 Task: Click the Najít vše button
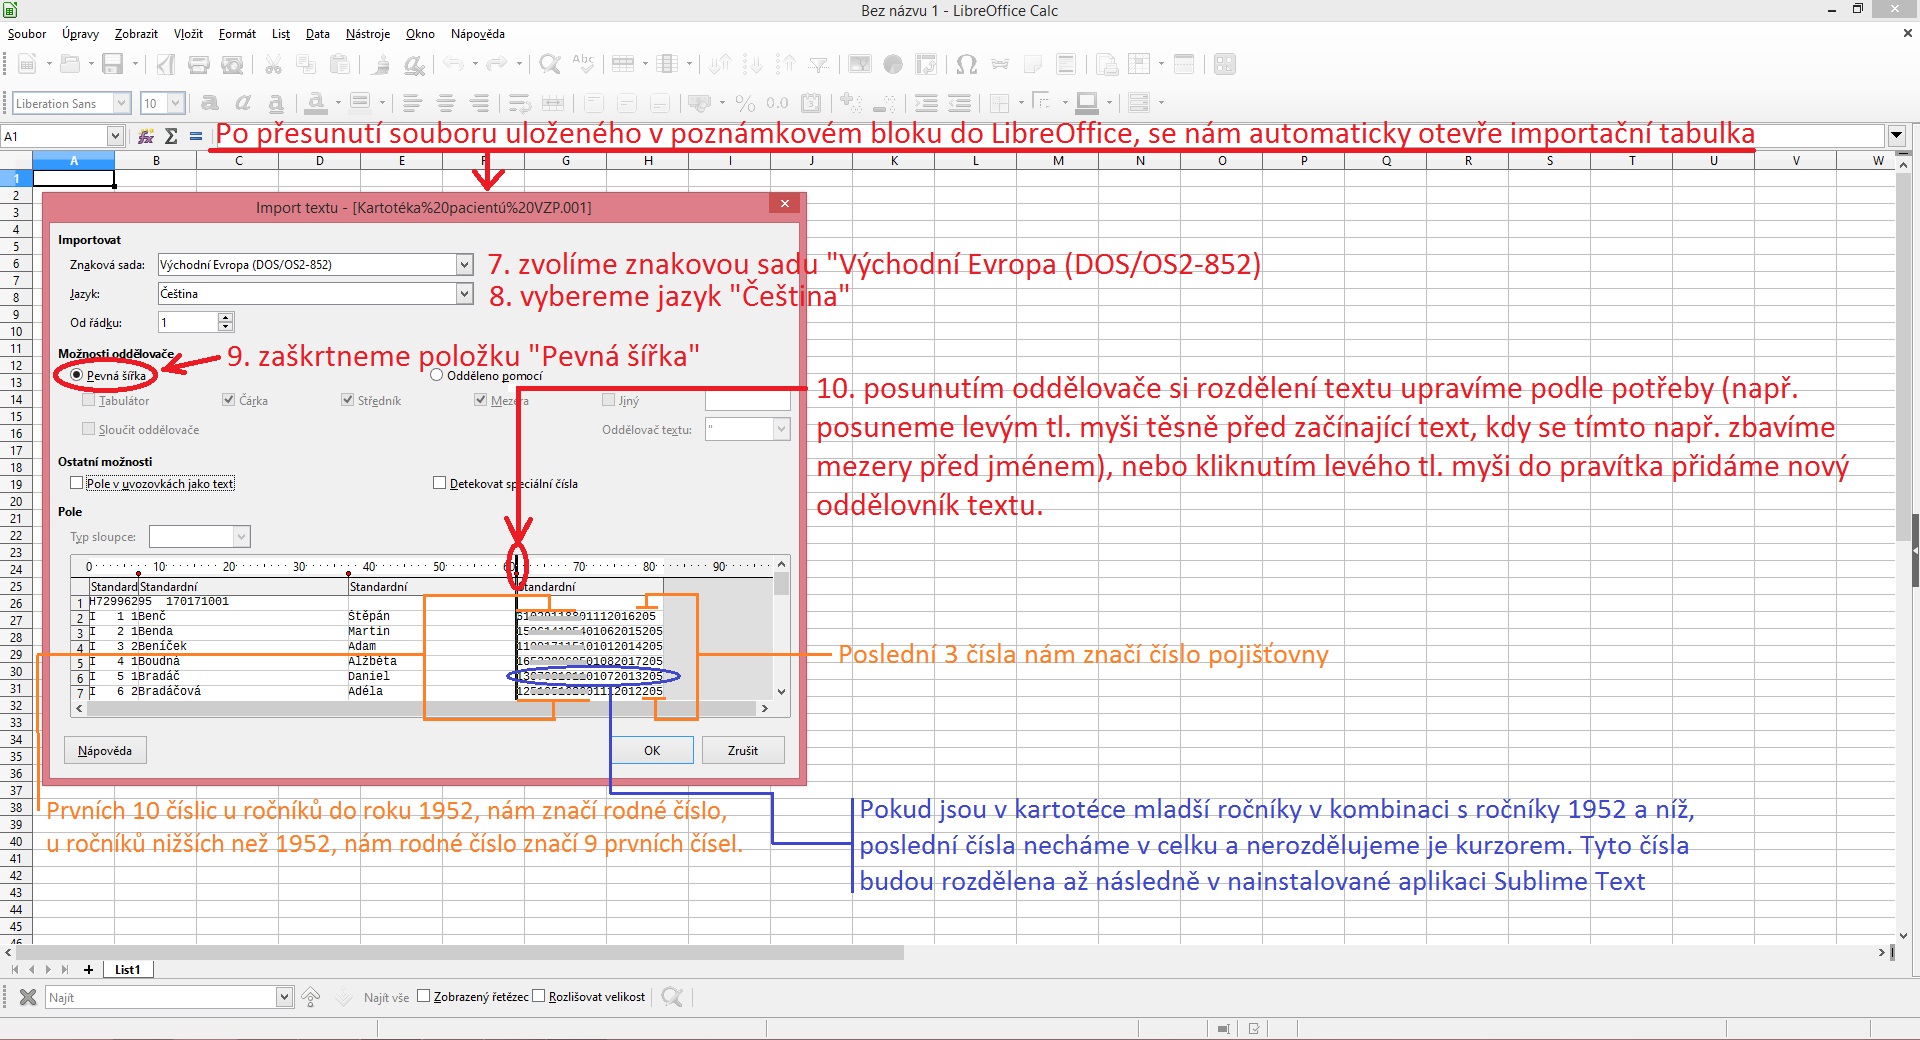[386, 997]
